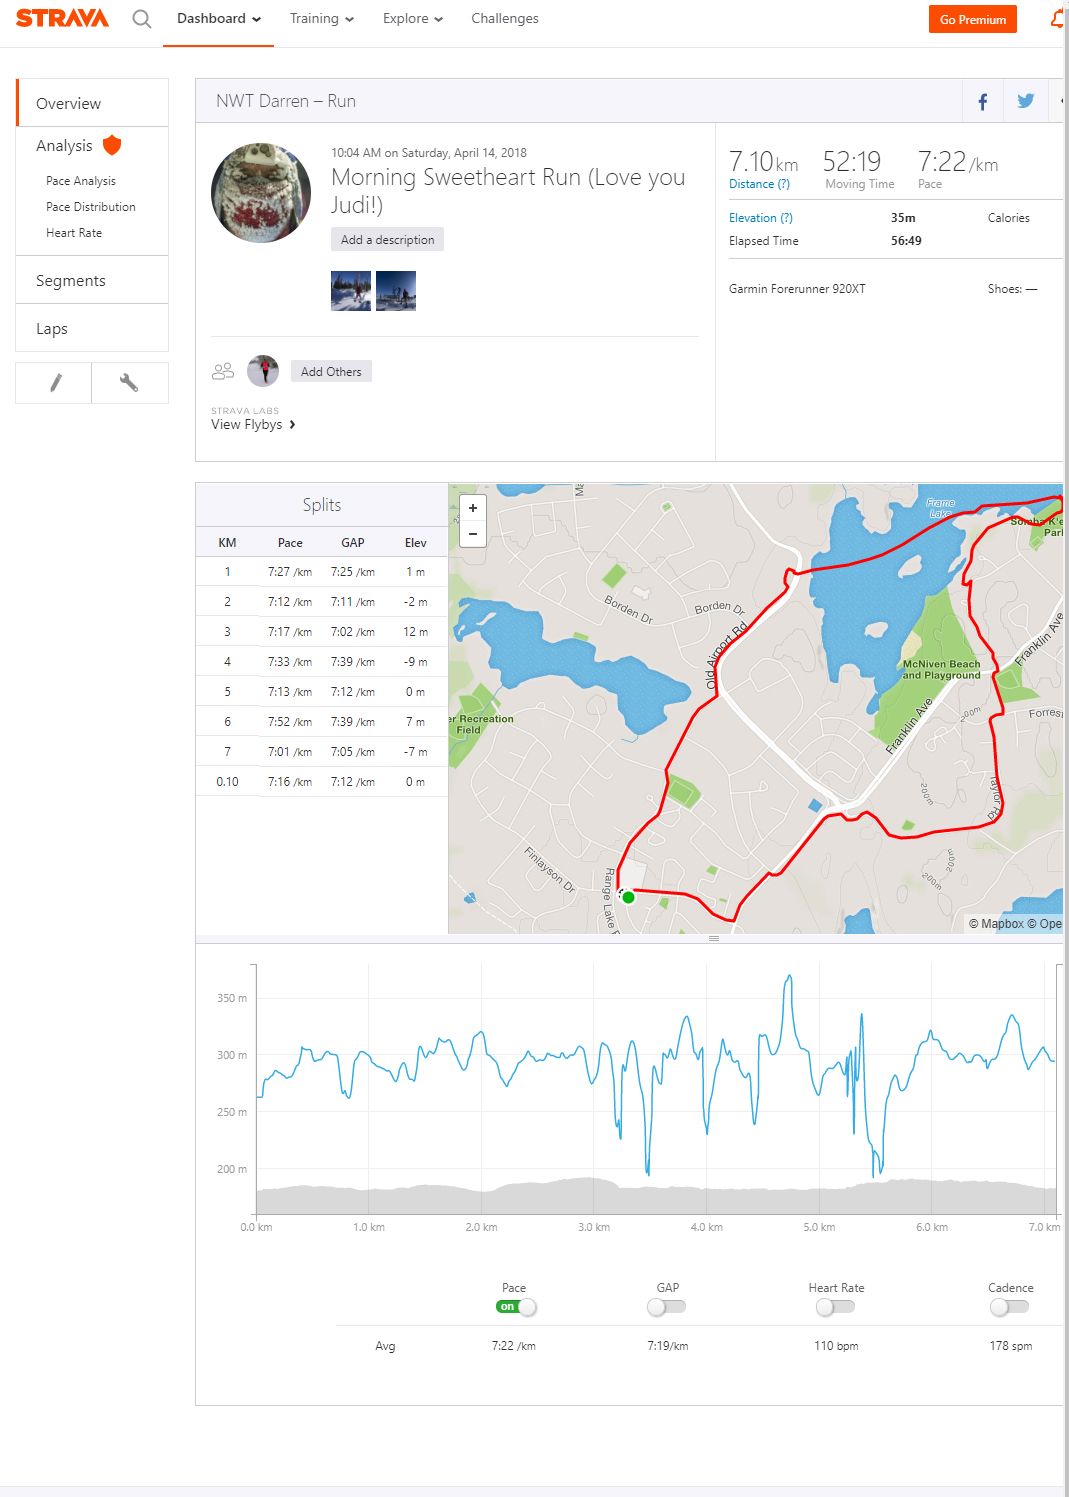1069x1497 pixels.
Task: Expand the Dashboard dropdown menu
Action: 219,19
